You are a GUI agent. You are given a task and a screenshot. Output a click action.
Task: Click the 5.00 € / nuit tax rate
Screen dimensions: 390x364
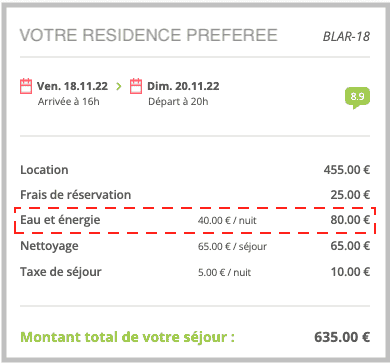coord(224,272)
